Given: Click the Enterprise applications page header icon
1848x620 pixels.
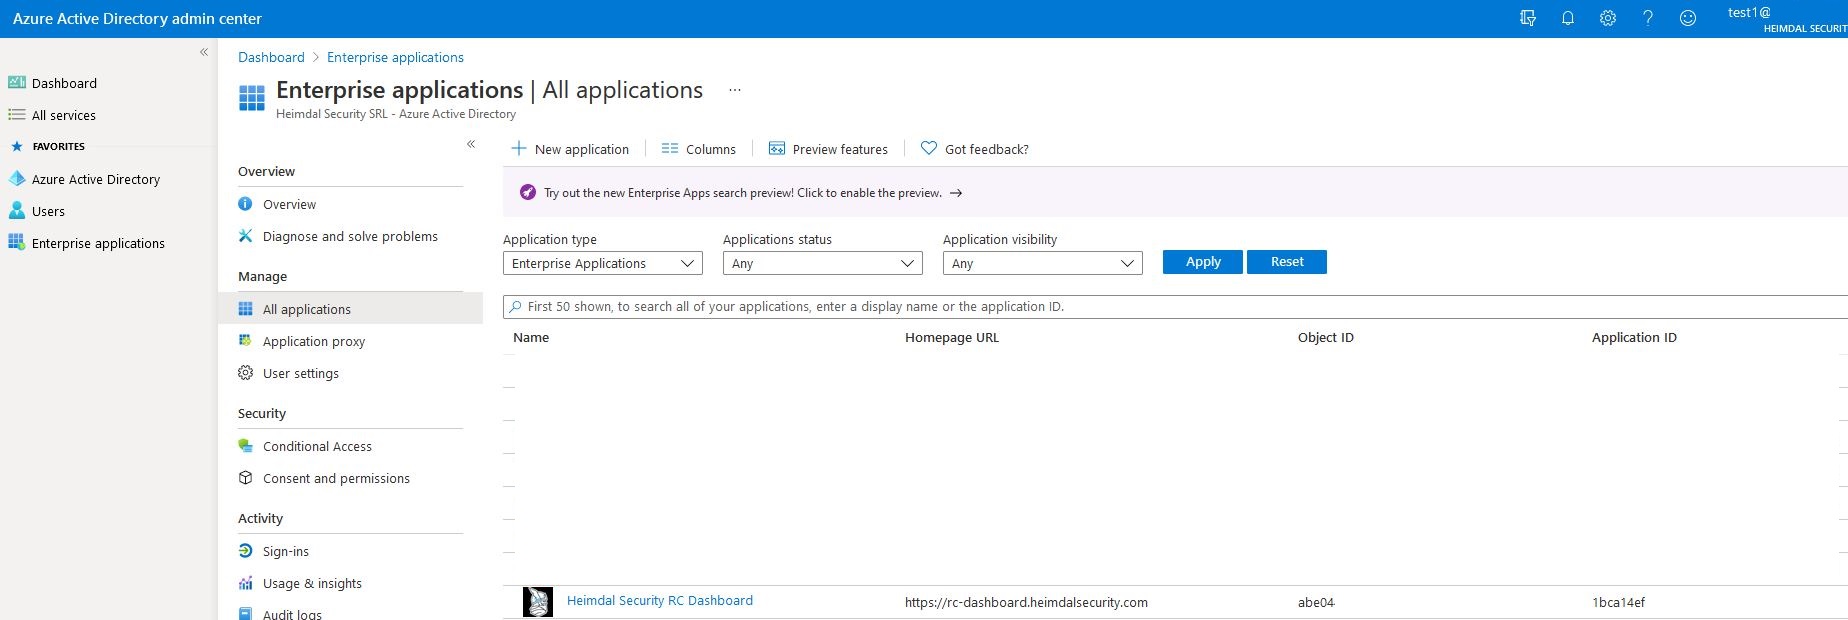Looking at the screenshot, I should pos(252,98).
